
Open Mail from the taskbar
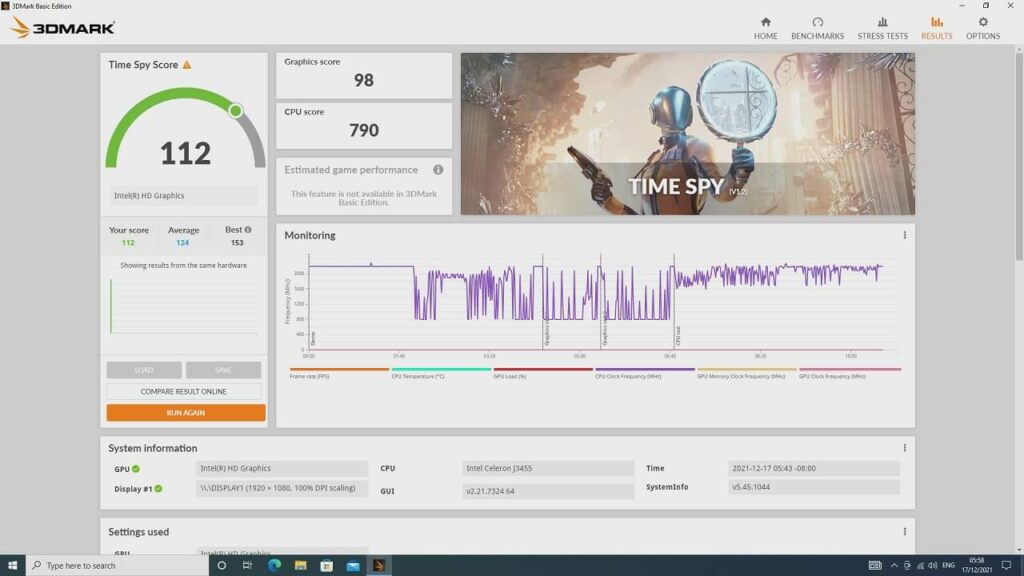coord(353,565)
